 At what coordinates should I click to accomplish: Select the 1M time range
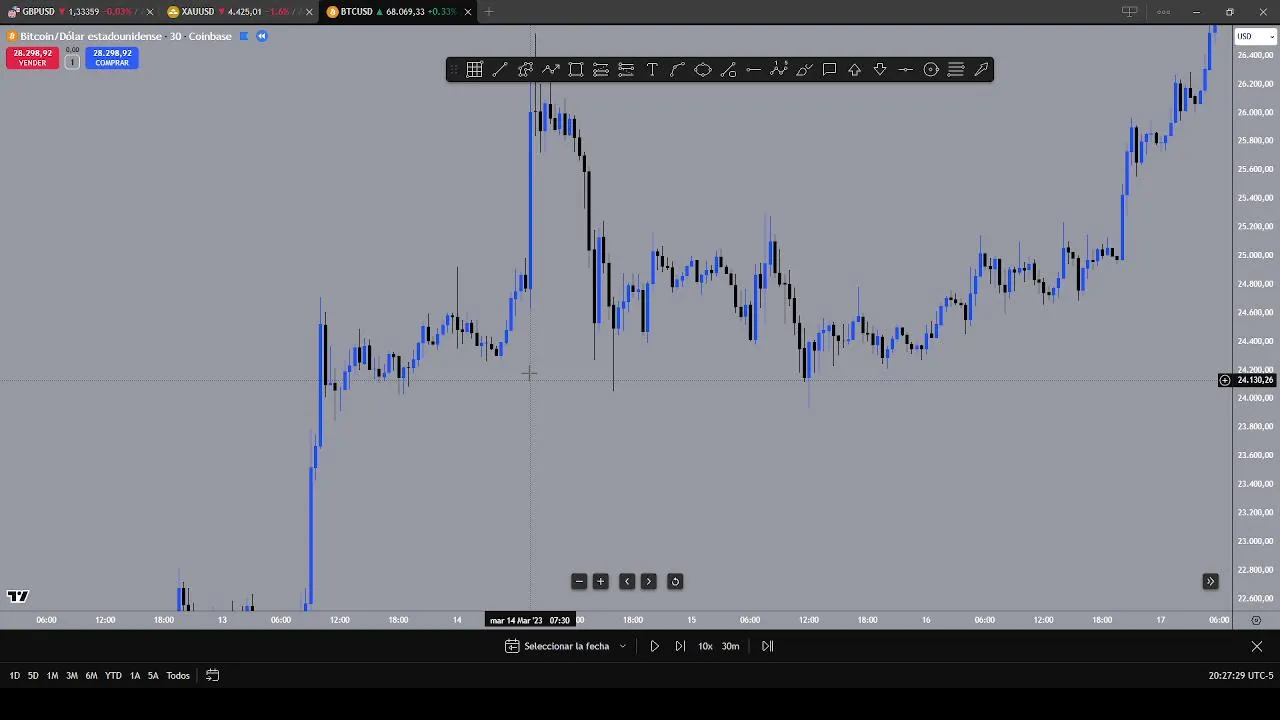(x=52, y=675)
